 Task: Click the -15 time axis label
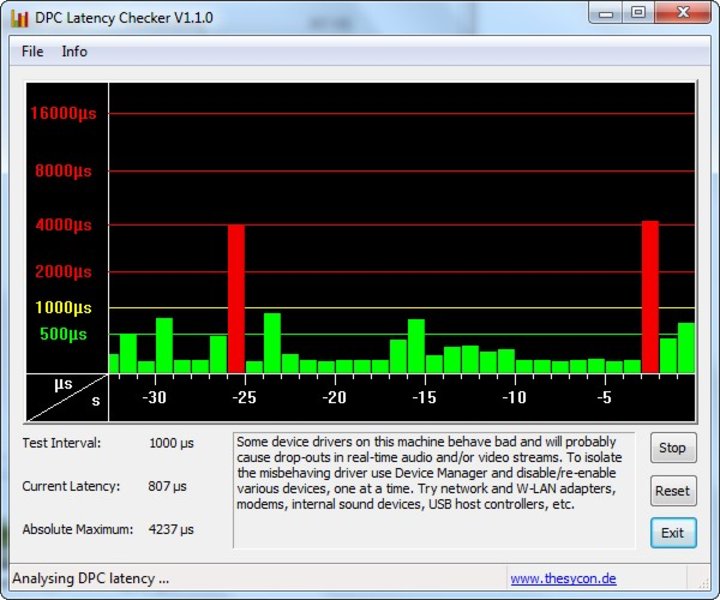pyautogui.click(x=424, y=398)
